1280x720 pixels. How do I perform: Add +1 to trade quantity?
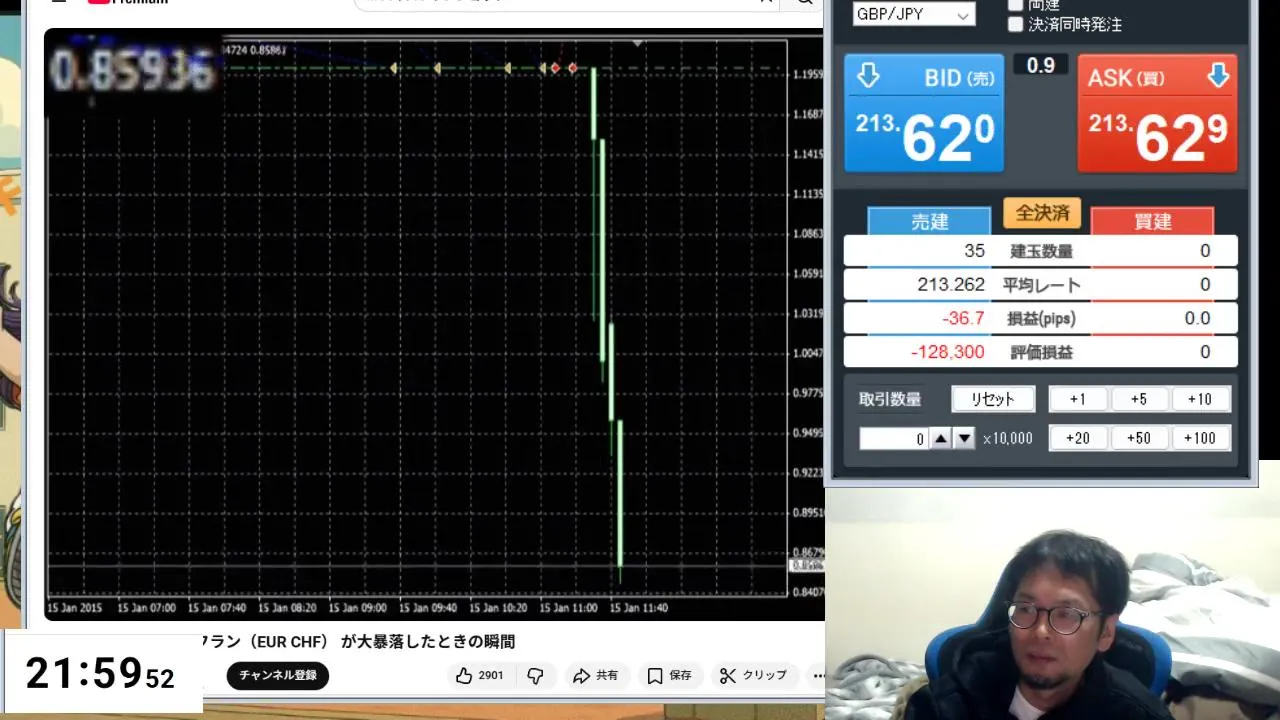click(1078, 399)
